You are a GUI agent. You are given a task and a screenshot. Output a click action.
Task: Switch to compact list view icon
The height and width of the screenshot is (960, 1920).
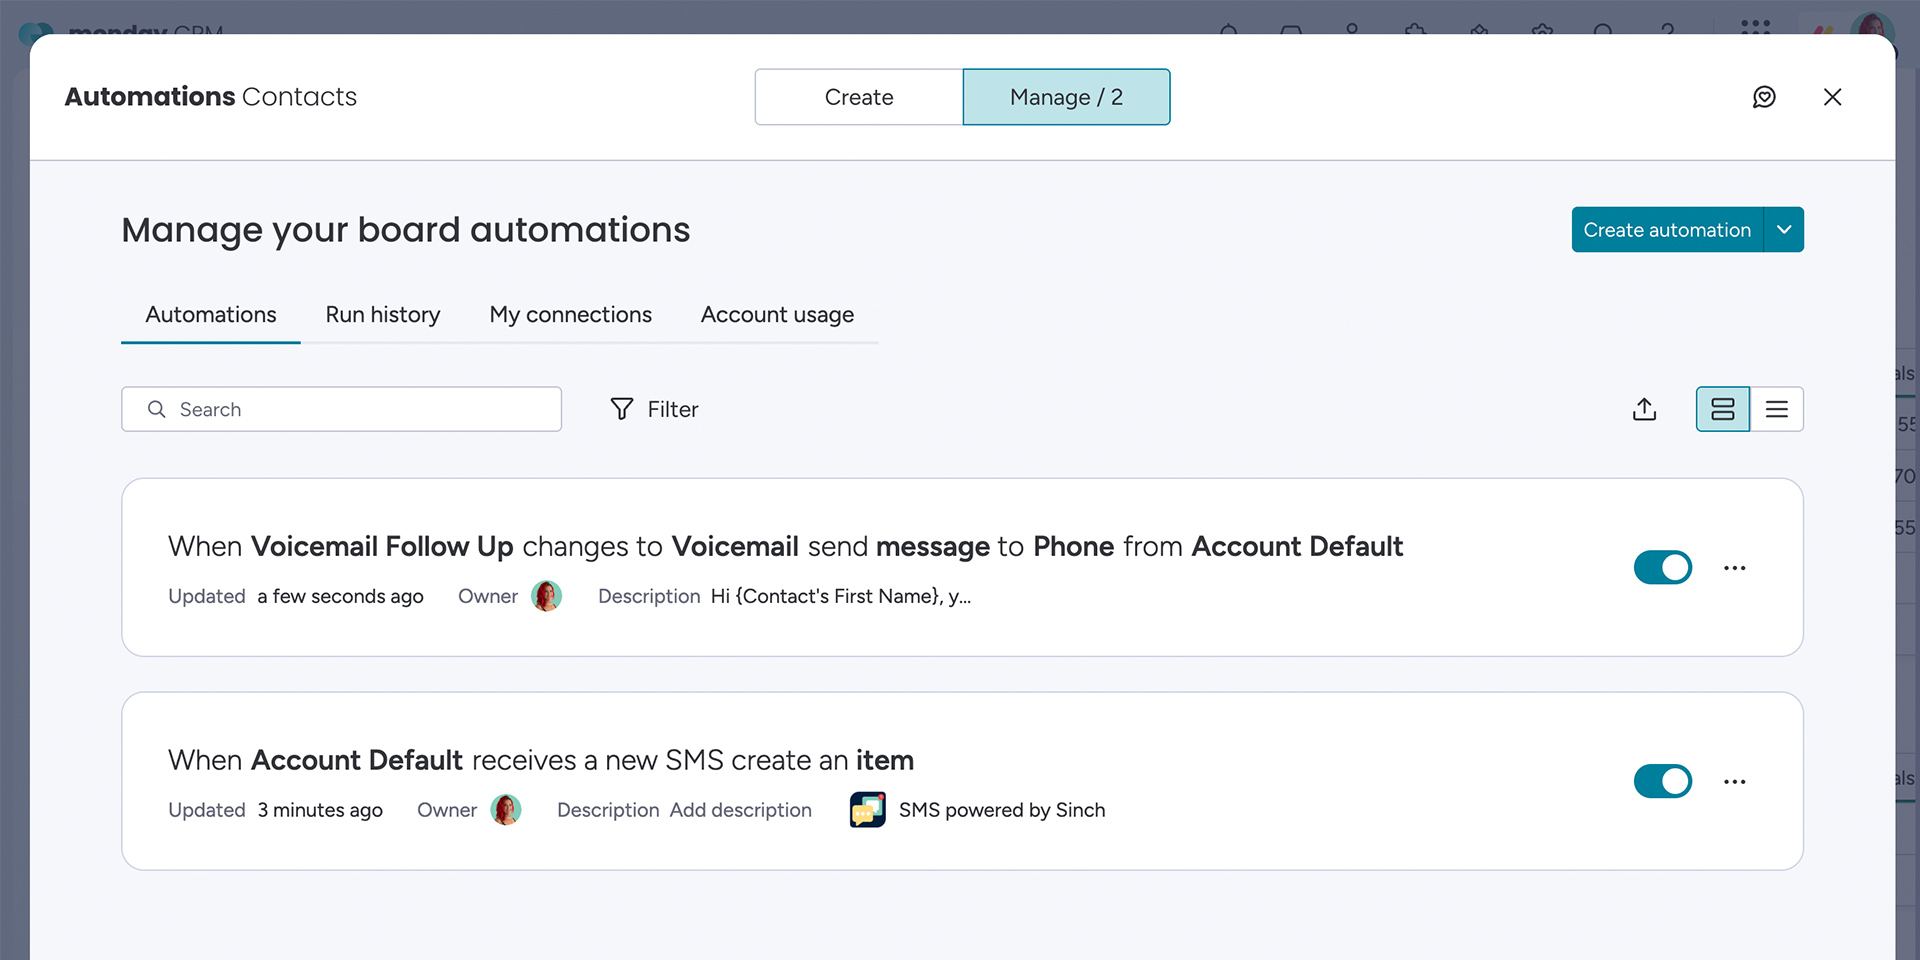1777,409
